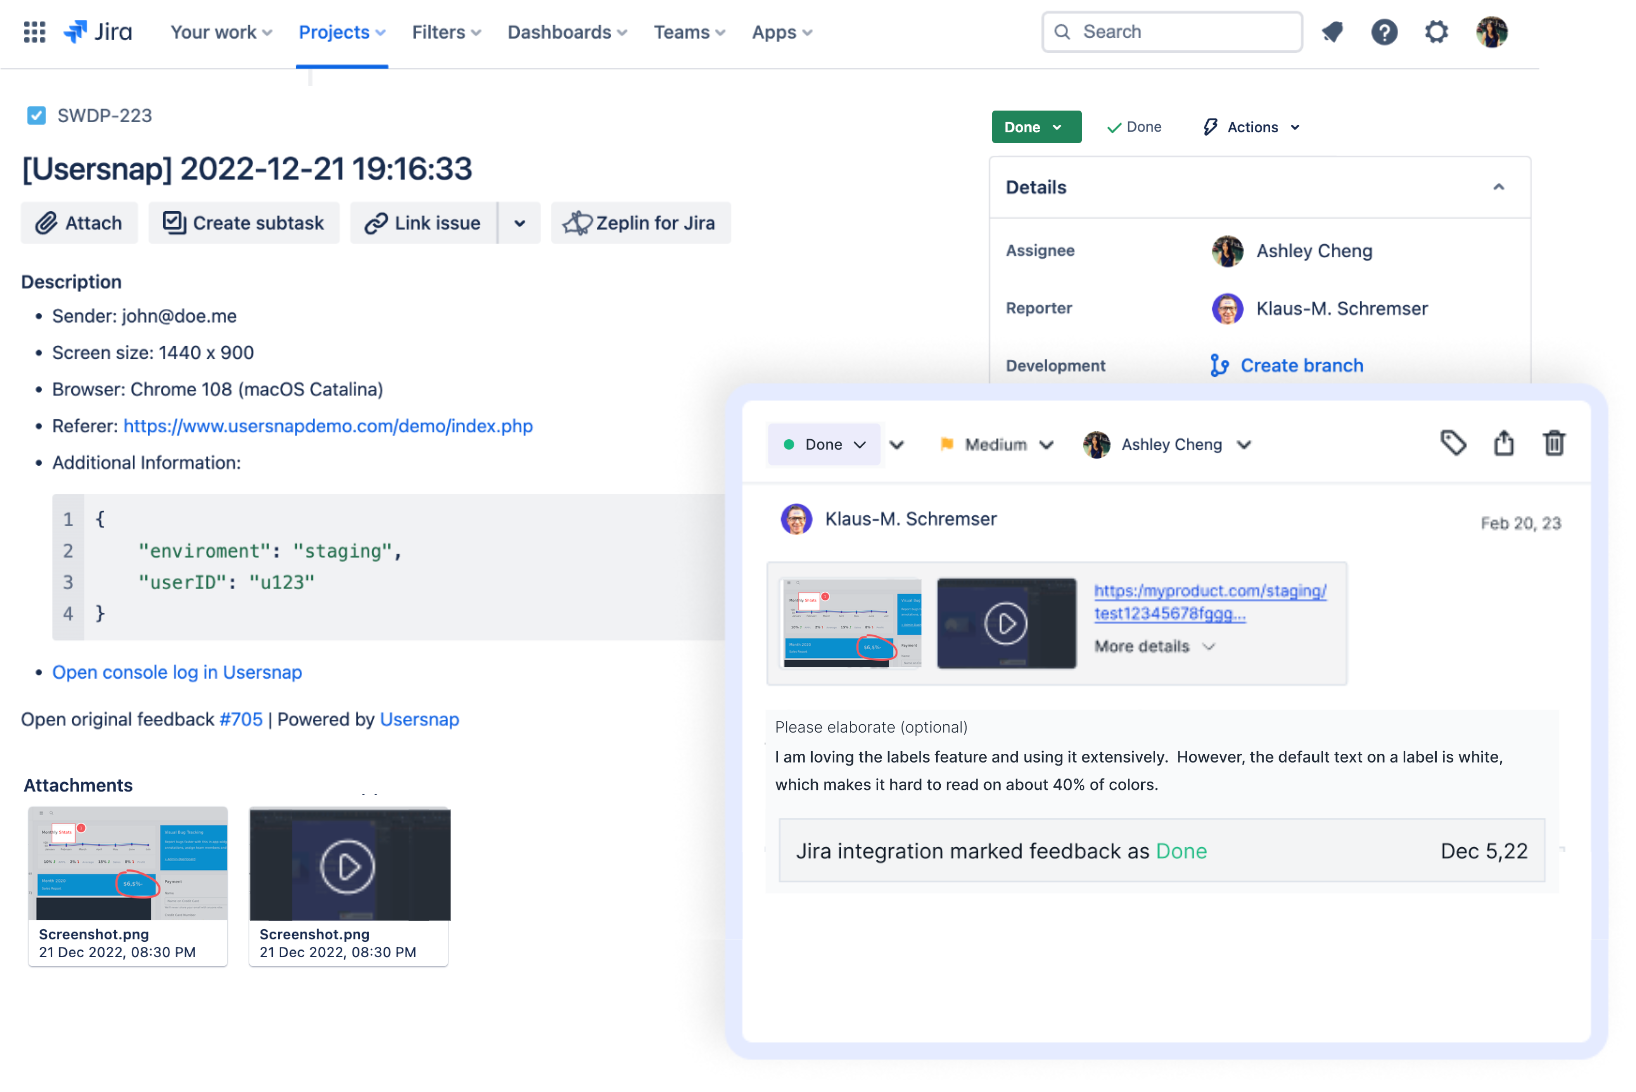Click the trash delete icon in Usersnap panel

1554,443
